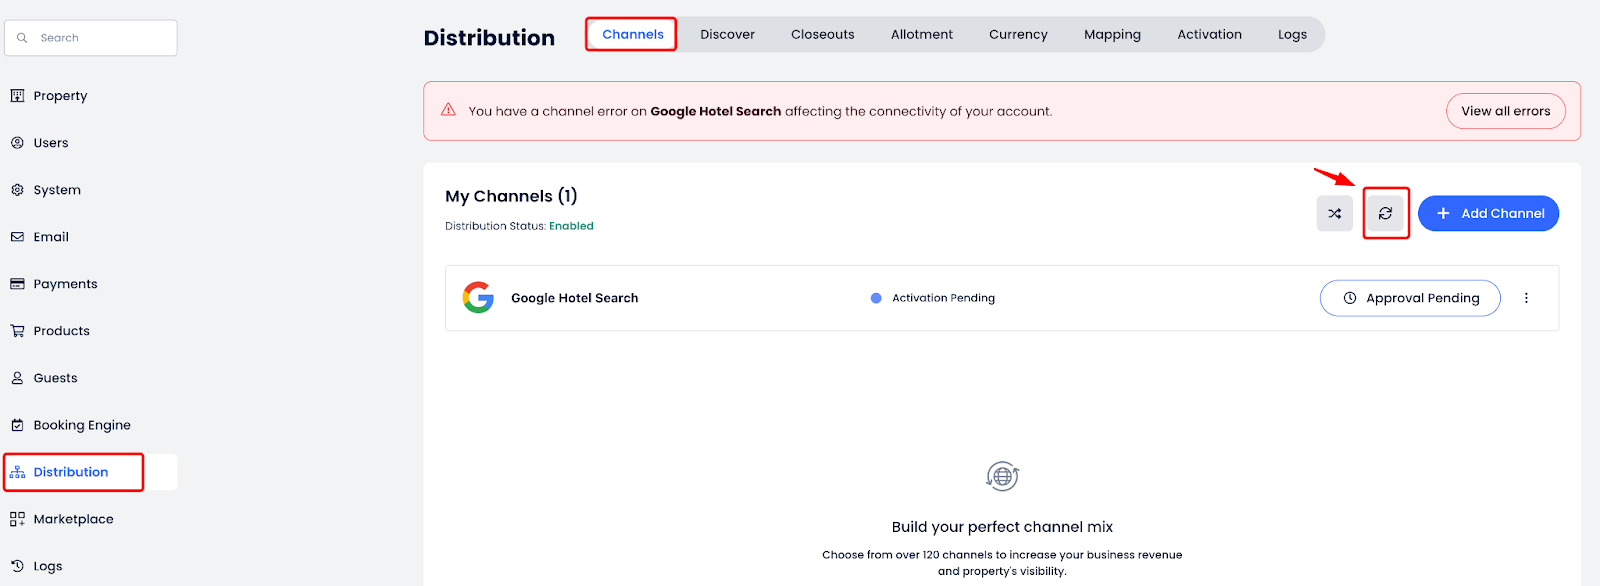Click the Google Hotel Search channel name
This screenshot has width=1600, height=586.
click(574, 298)
